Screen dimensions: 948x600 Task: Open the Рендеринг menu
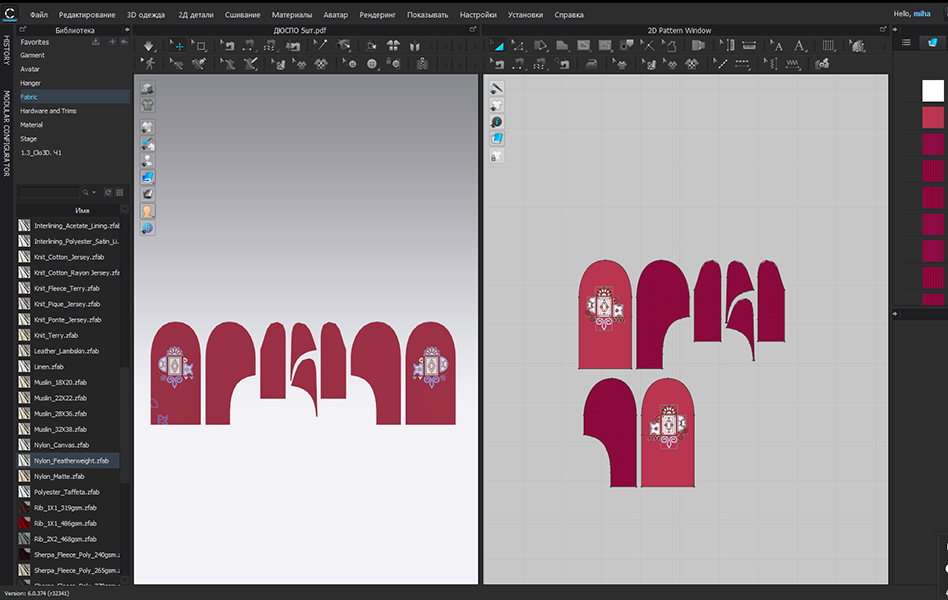tap(377, 15)
